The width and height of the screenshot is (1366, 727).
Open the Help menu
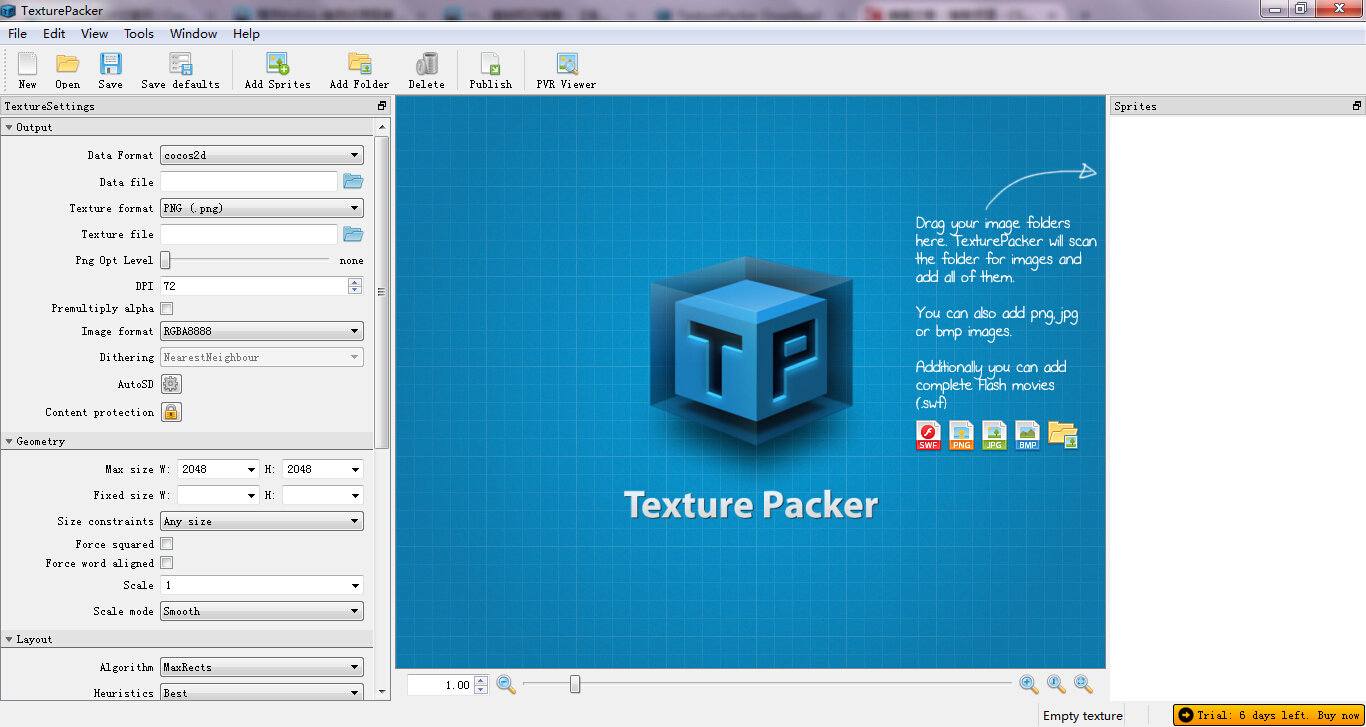[246, 33]
